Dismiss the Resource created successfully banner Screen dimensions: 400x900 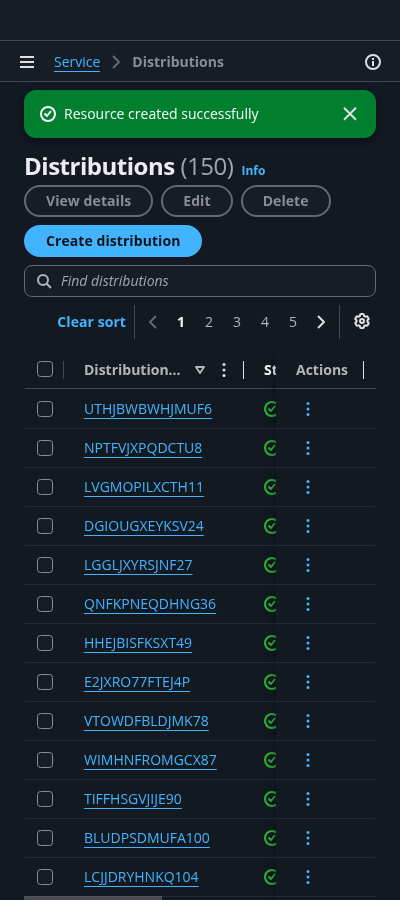pos(350,114)
